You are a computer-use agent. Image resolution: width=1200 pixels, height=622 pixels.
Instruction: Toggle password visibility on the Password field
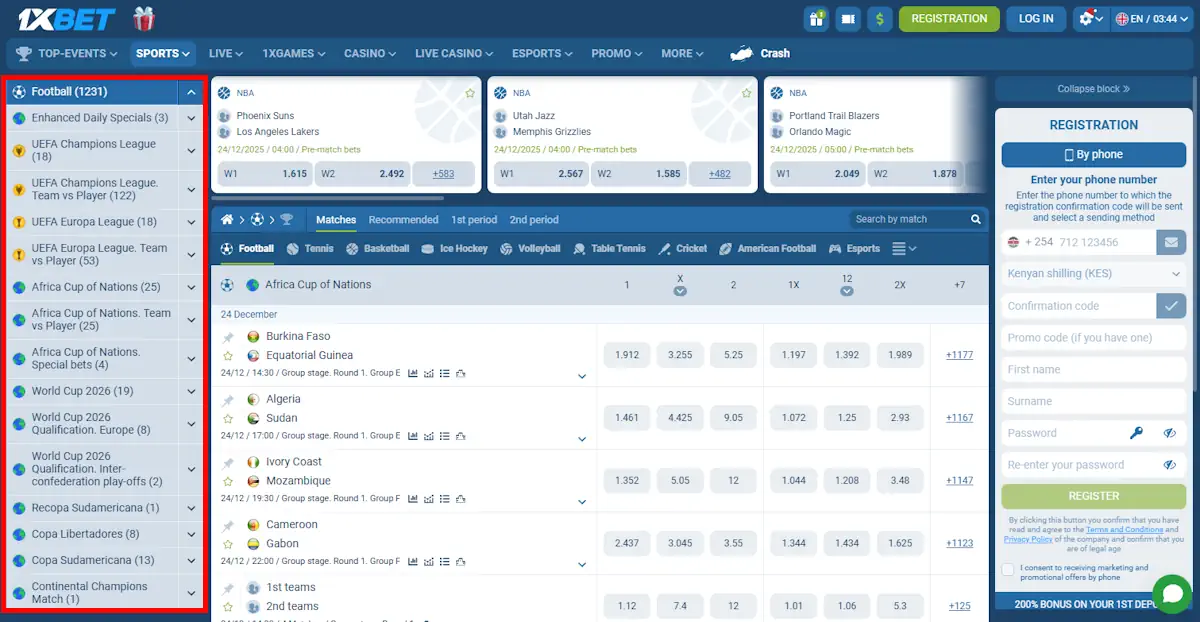click(x=1170, y=432)
